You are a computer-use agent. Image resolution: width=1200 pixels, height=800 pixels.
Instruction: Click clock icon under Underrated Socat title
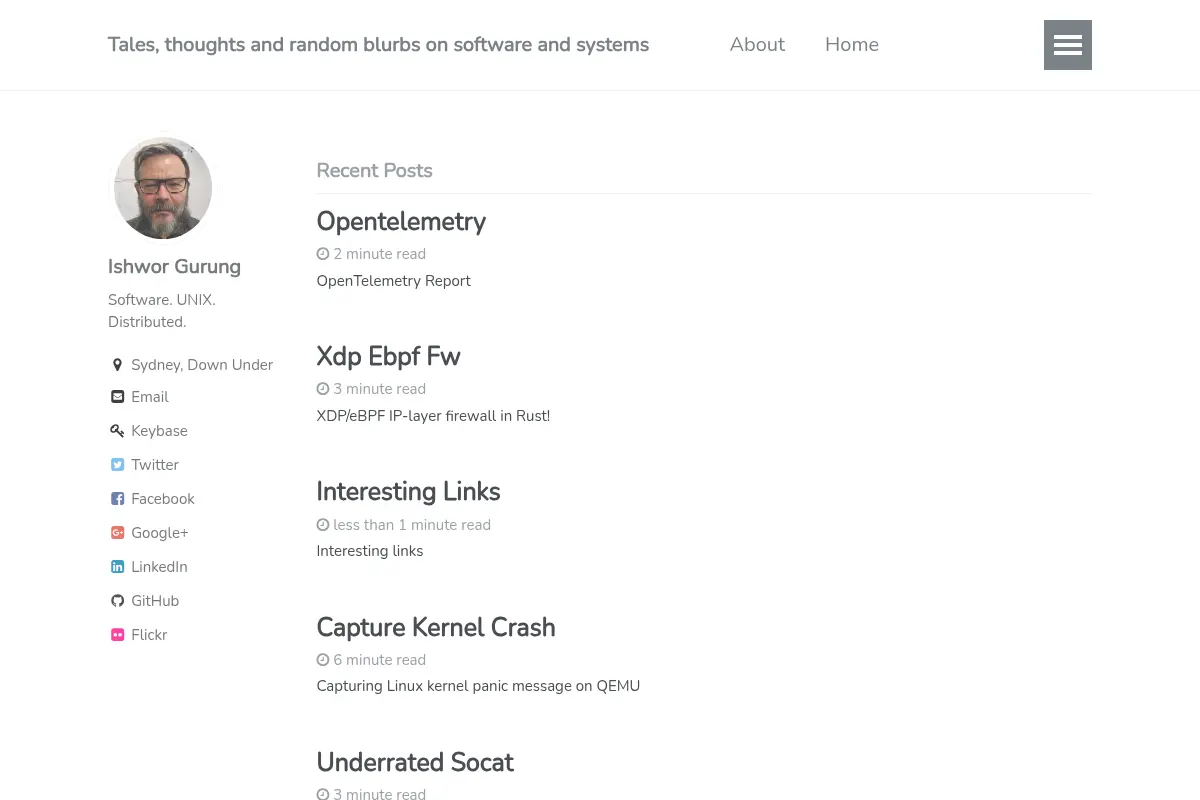pos(323,794)
